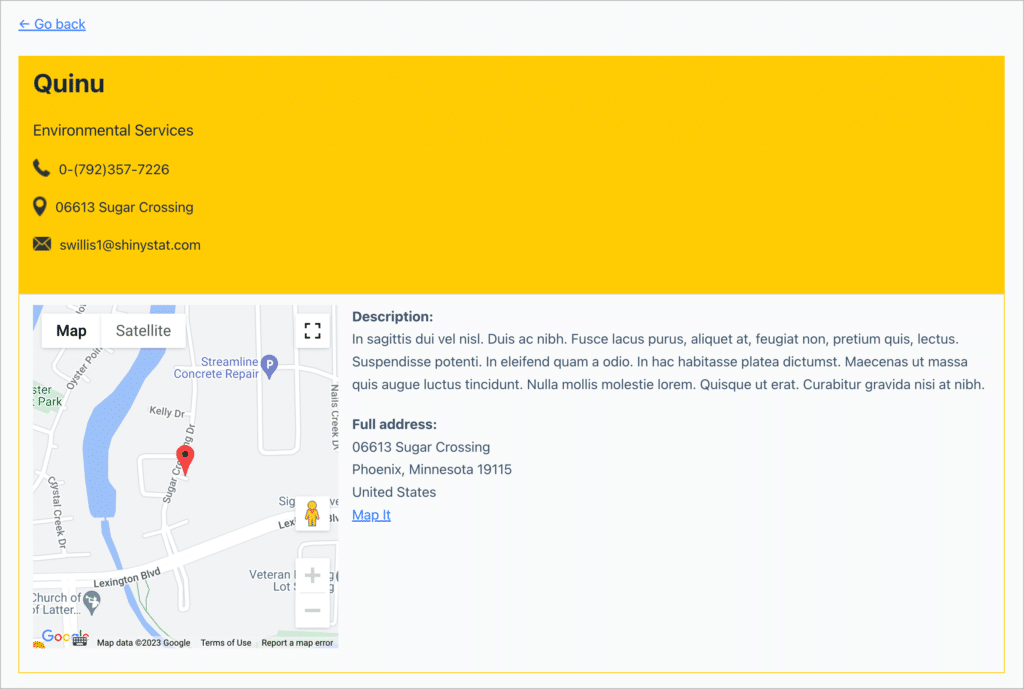
Task: Click email swillis1@shinystat.com
Action: (130, 245)
